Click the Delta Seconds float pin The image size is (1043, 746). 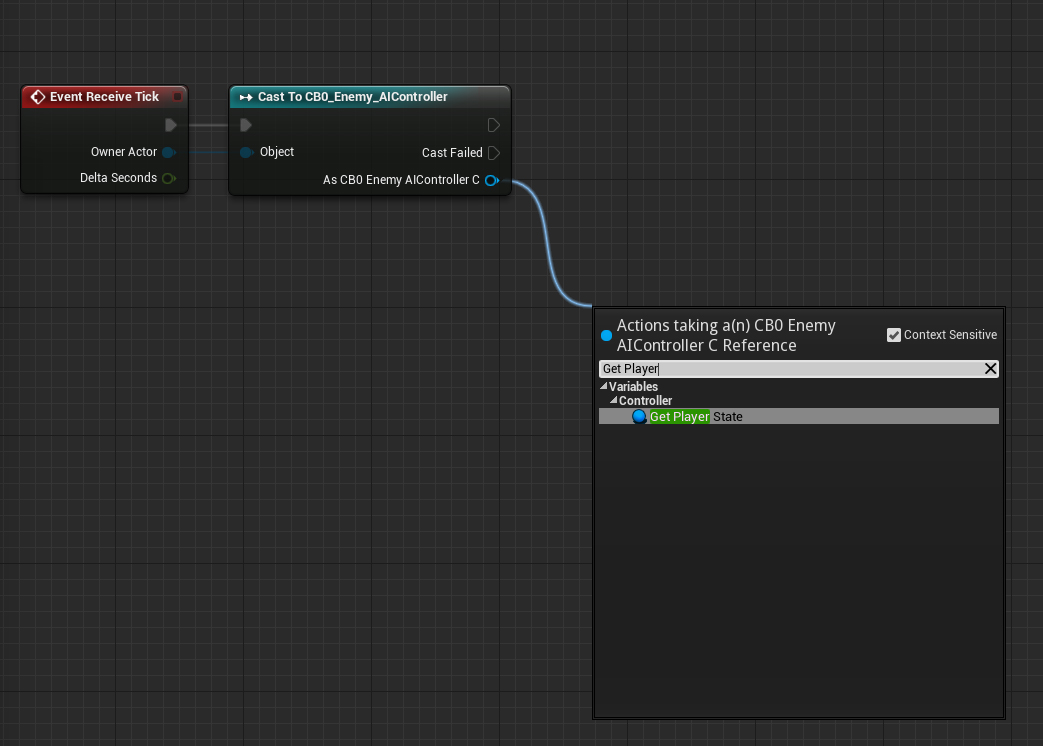[168, 177]
